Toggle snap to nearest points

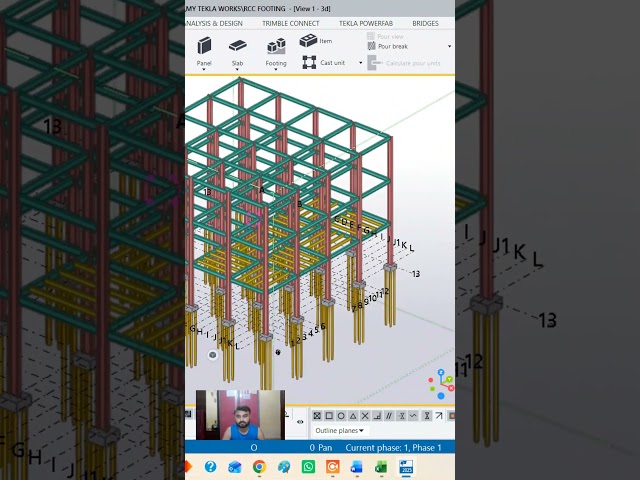402,416
